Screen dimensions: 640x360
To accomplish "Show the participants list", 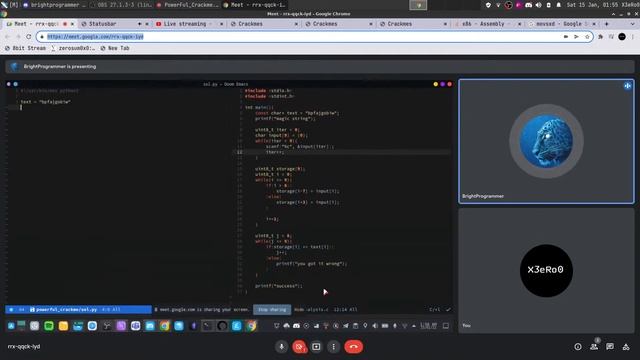I will point(594,347).
